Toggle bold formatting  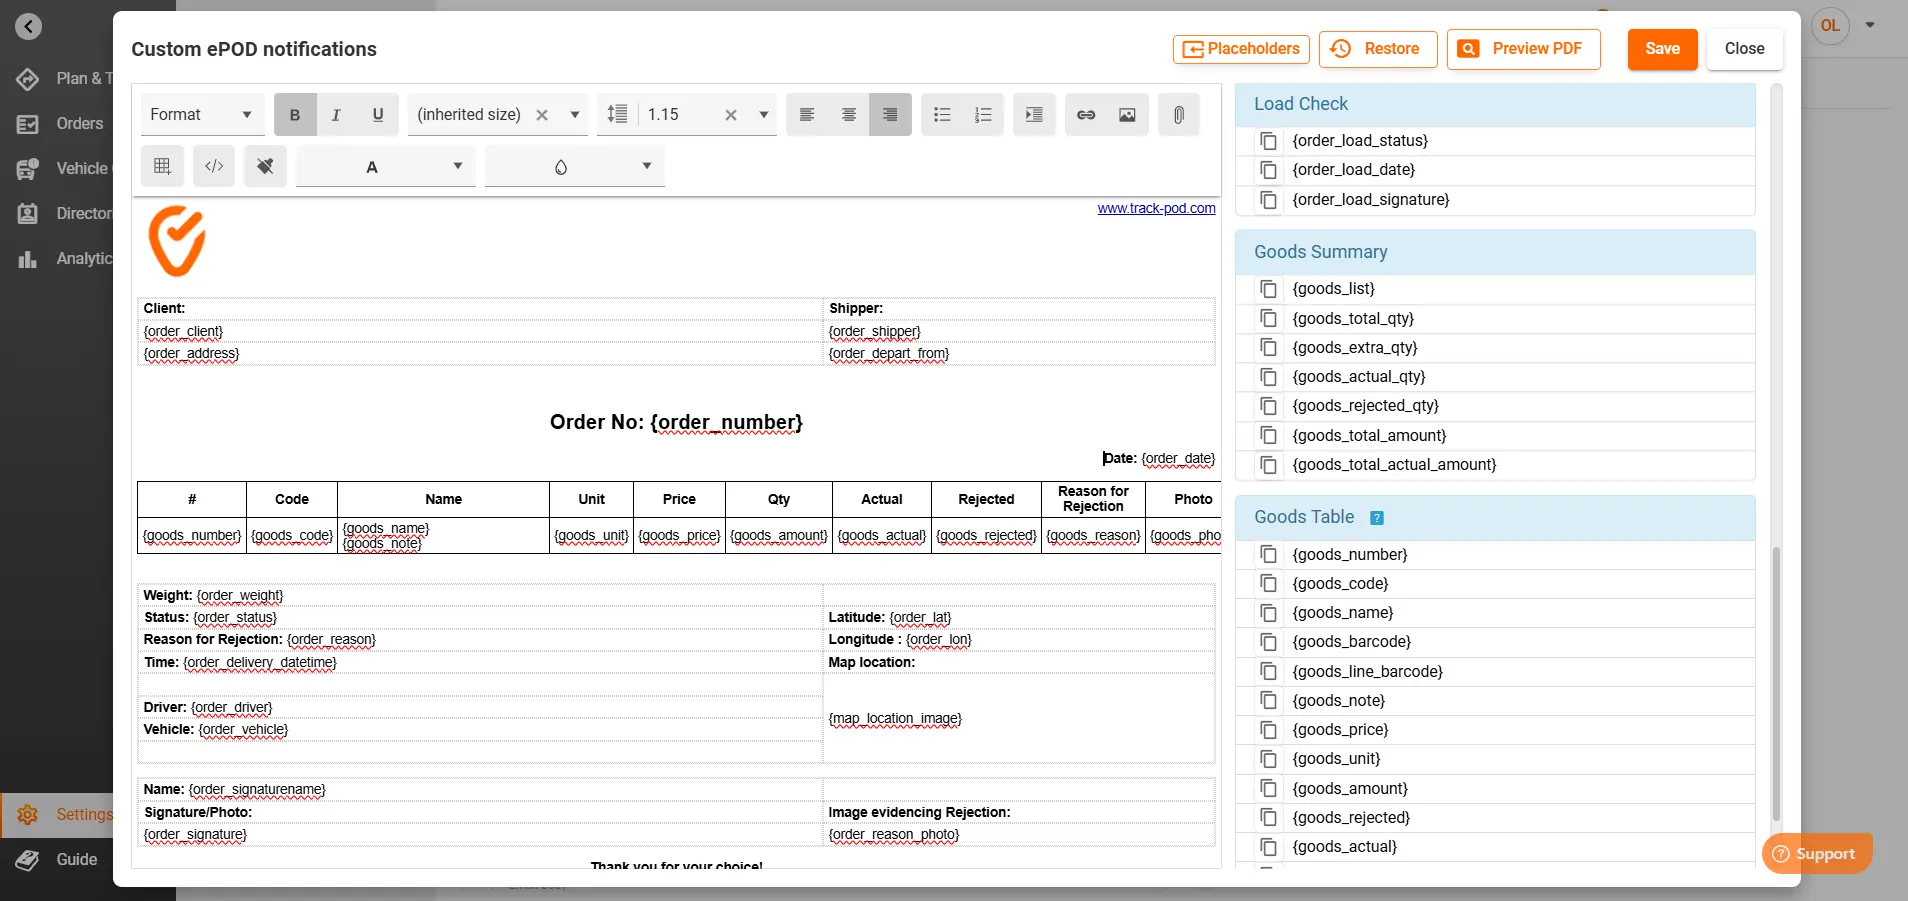pyautogui.click(x=295, y=115)
